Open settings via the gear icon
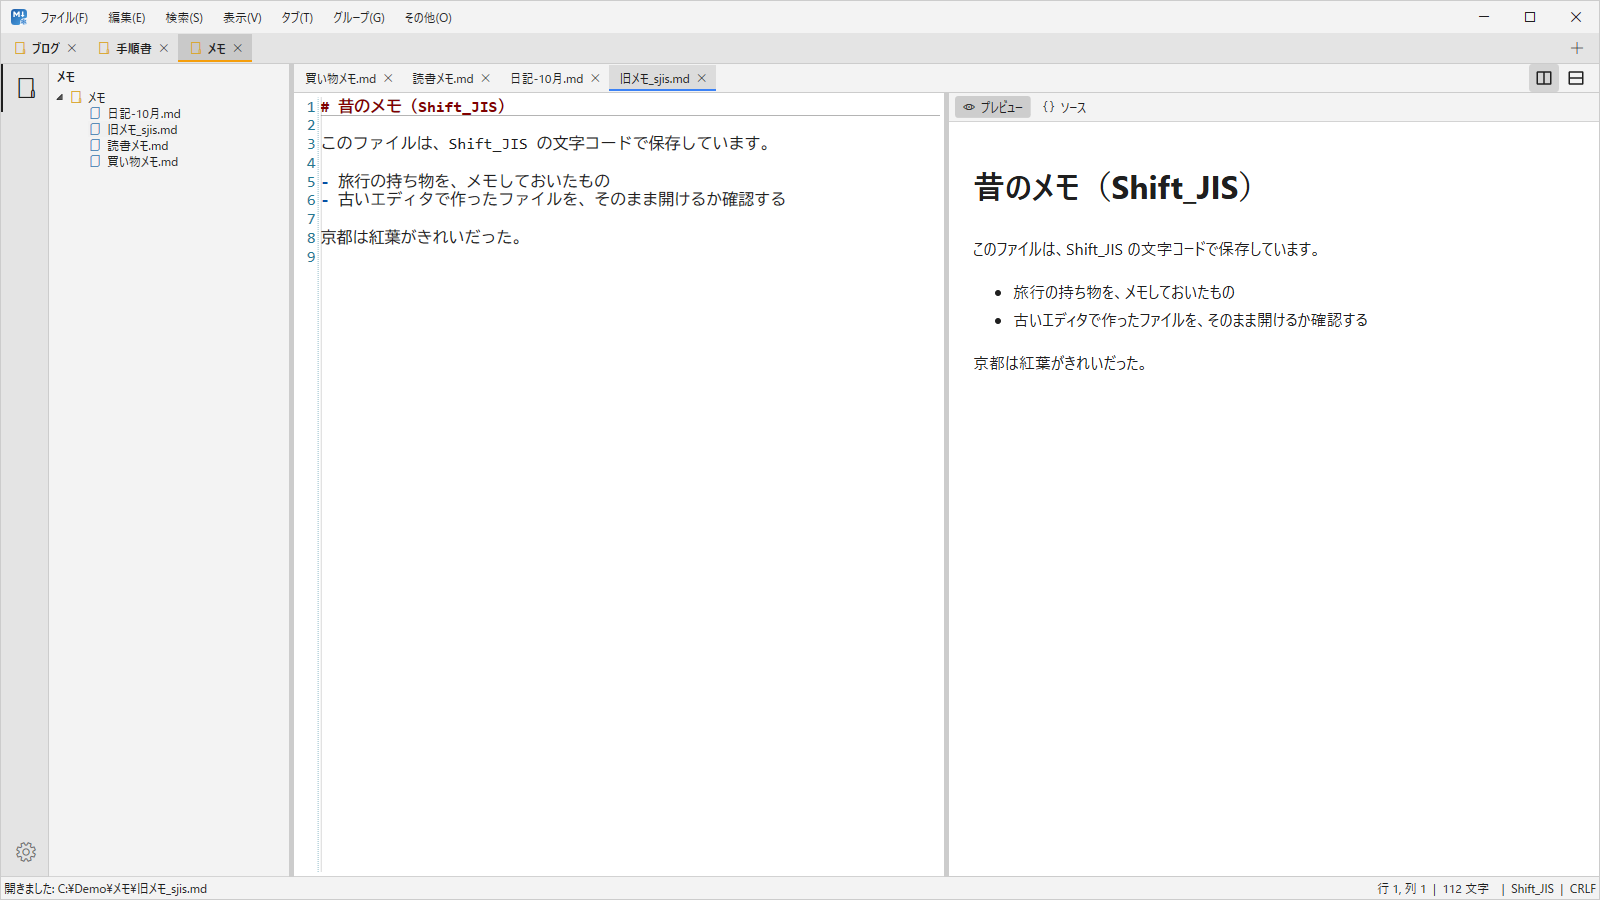The width and height of the screenshot is (1600, 900). click(26, 852)
